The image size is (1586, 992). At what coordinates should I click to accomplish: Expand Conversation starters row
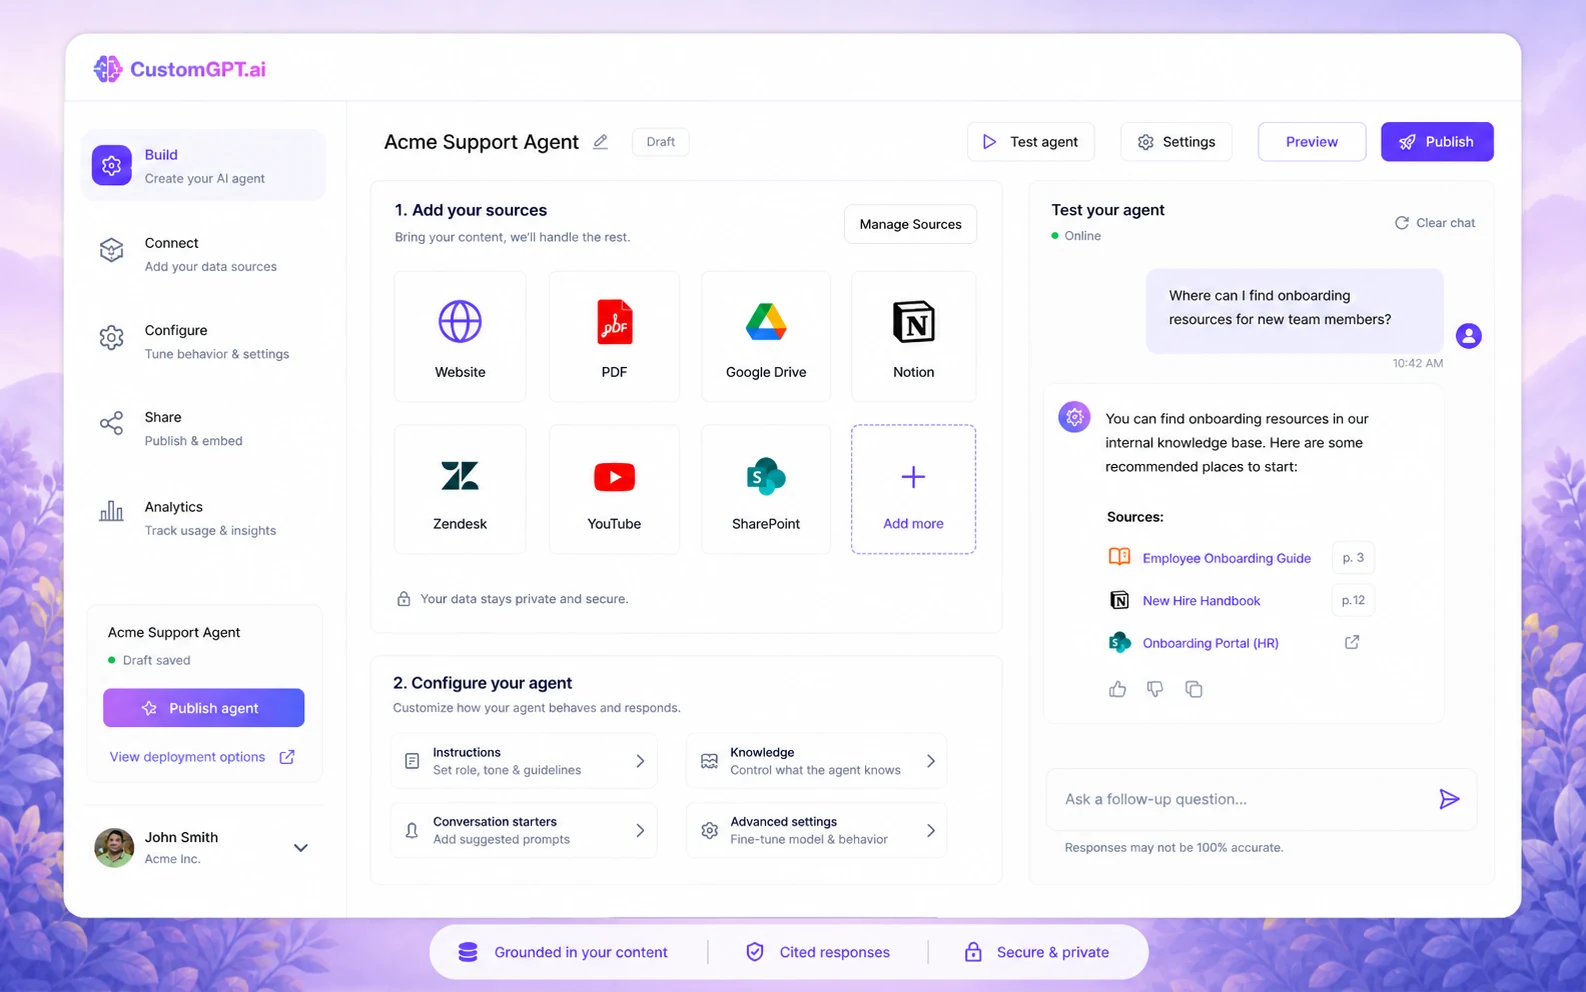coord(524,830)
